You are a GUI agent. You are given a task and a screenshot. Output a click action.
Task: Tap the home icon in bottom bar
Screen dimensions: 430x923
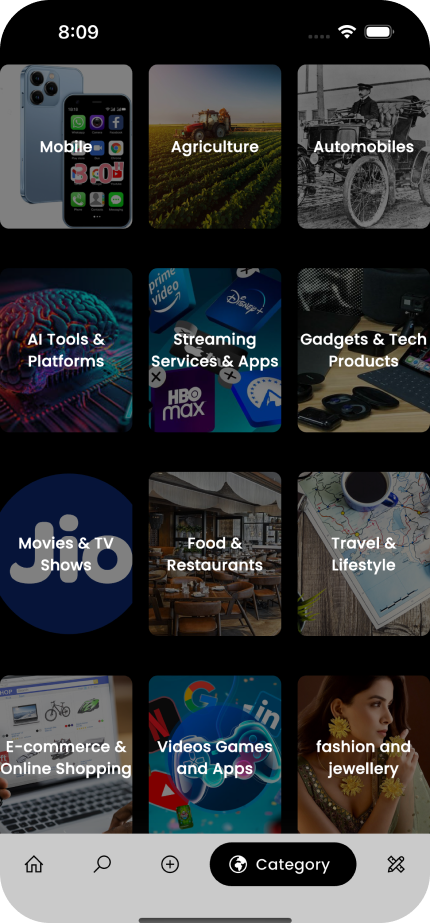tap(34, 864)
